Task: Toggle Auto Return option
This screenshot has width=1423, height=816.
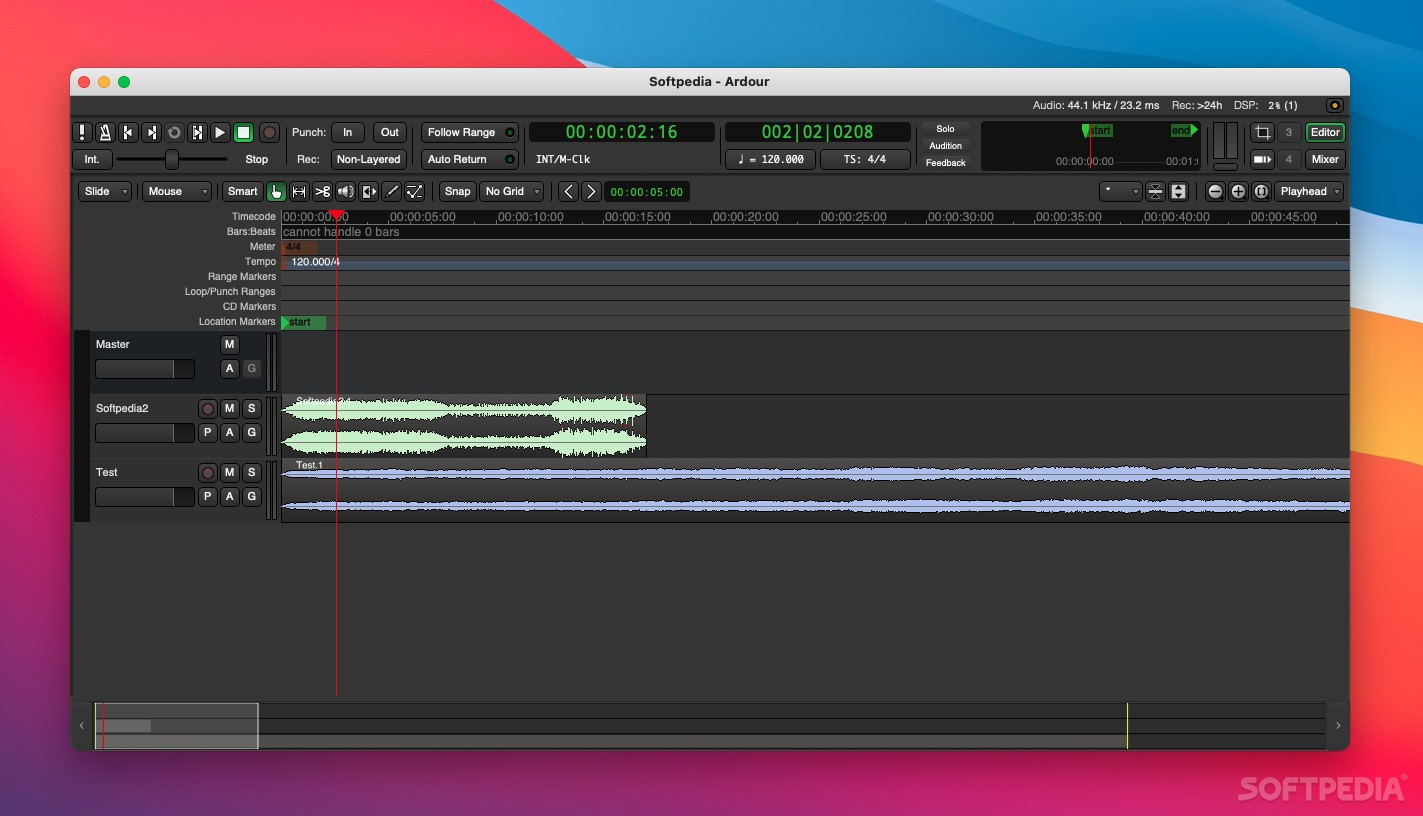Action: tap(470, 159)
